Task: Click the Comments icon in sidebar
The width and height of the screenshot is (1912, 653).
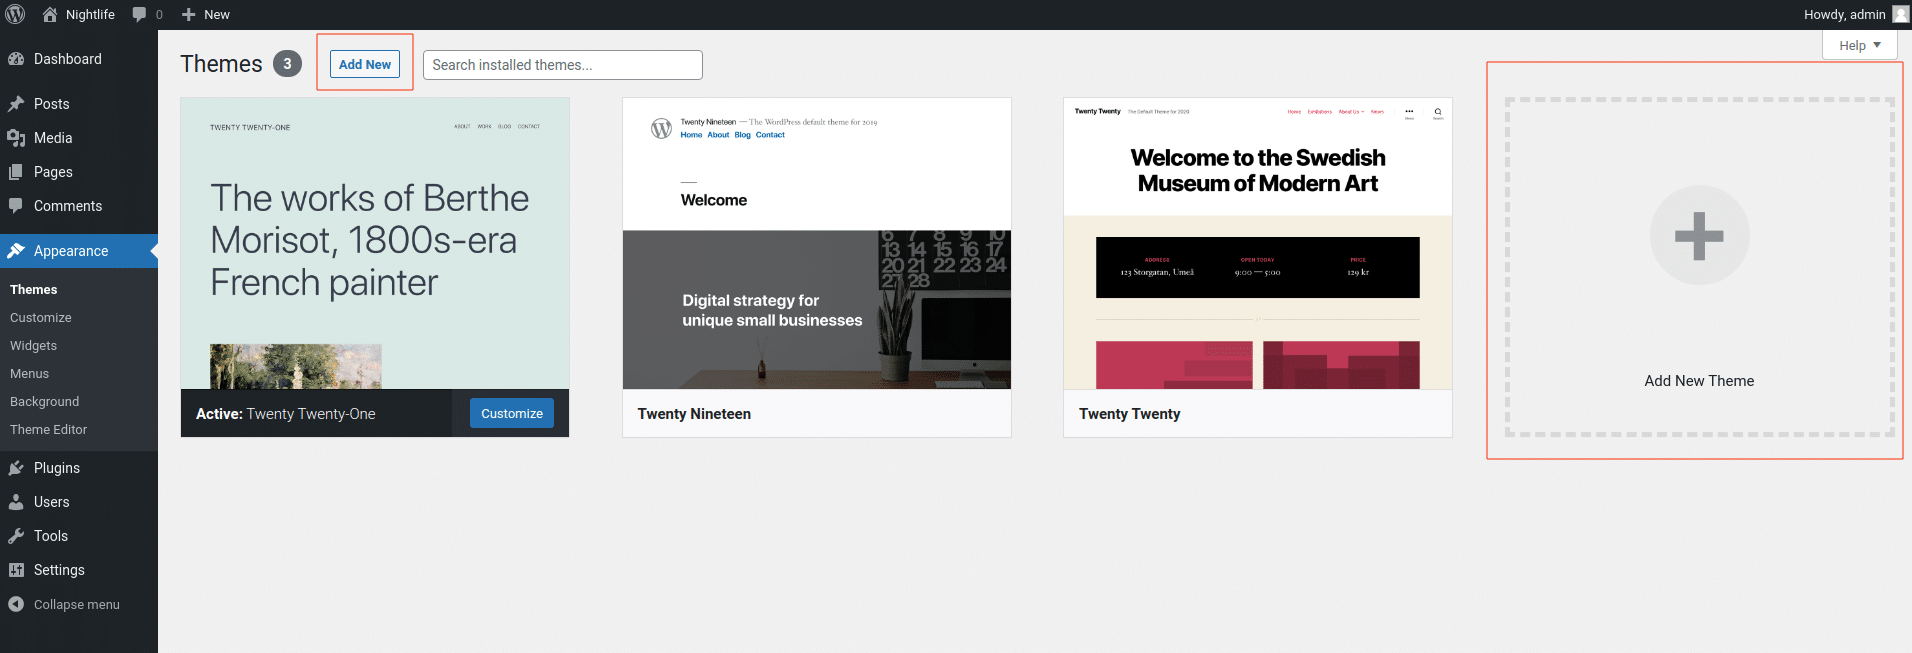Action: click(x=16, y=206)
